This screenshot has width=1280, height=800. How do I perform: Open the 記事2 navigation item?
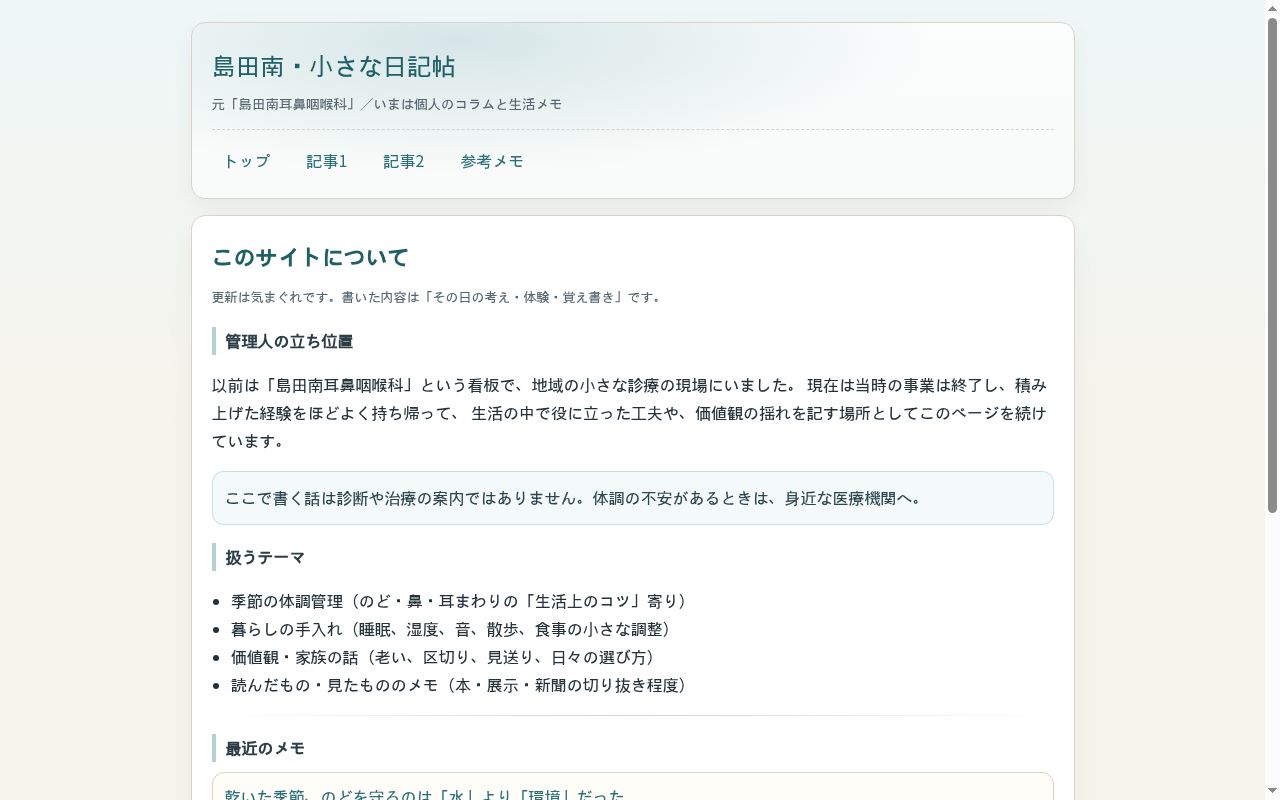[404, 161]
